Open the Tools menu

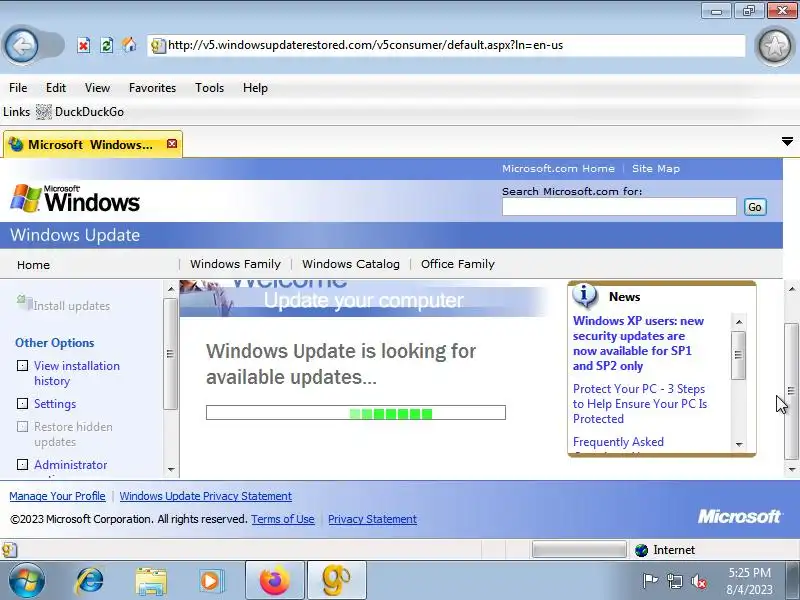[209, 88]
